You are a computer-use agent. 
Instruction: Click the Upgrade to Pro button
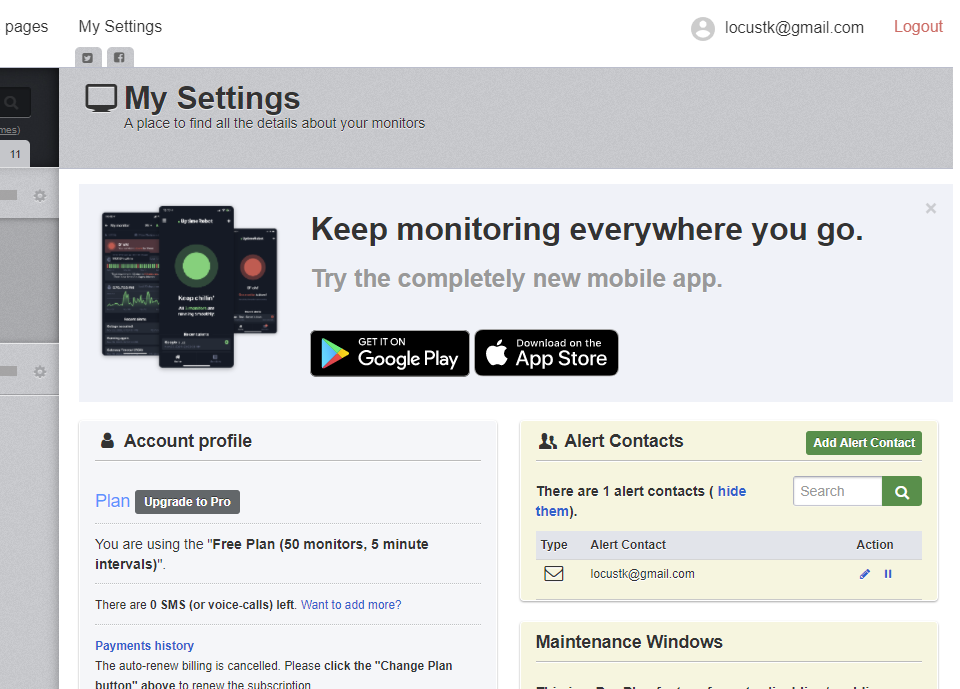point(187,502)
